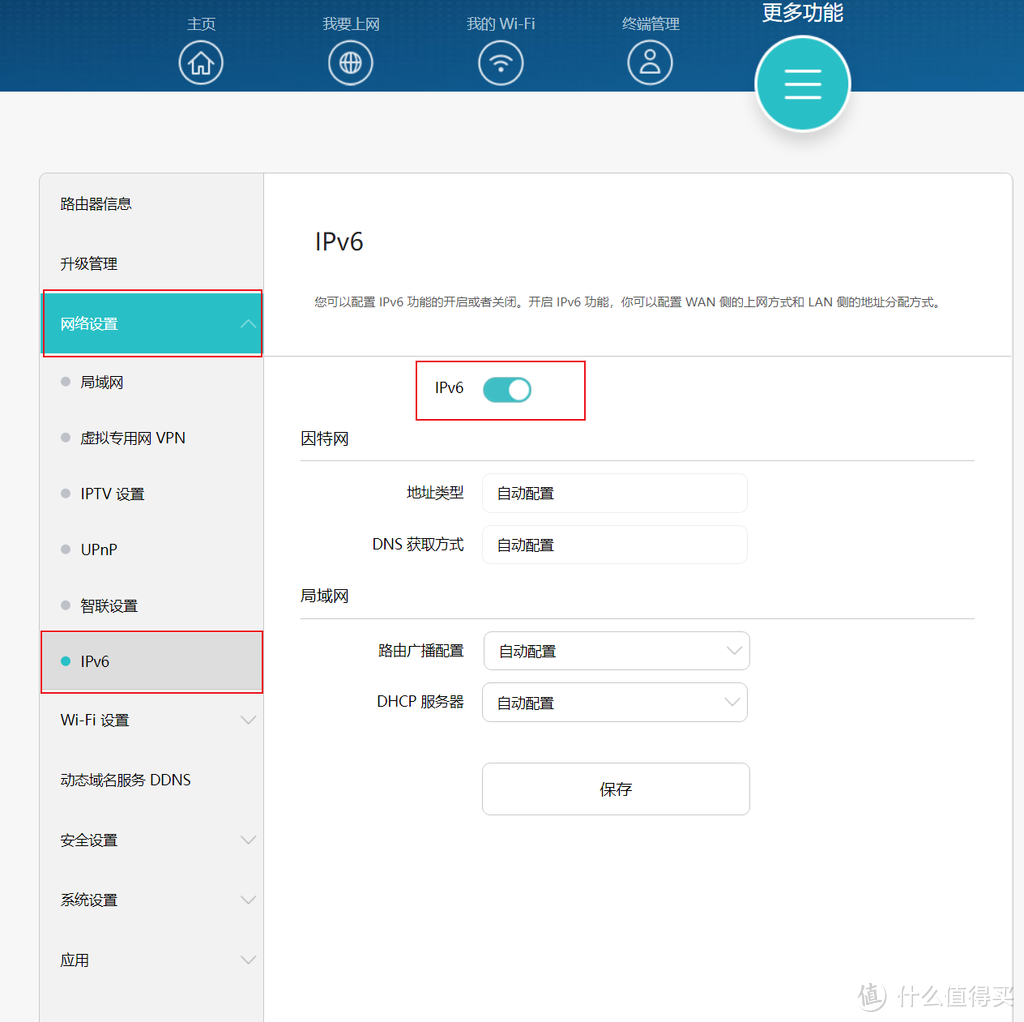Open 动态域名服务 DDNS settings
Screen dimensions: 1024x1022
click(124, 779)
